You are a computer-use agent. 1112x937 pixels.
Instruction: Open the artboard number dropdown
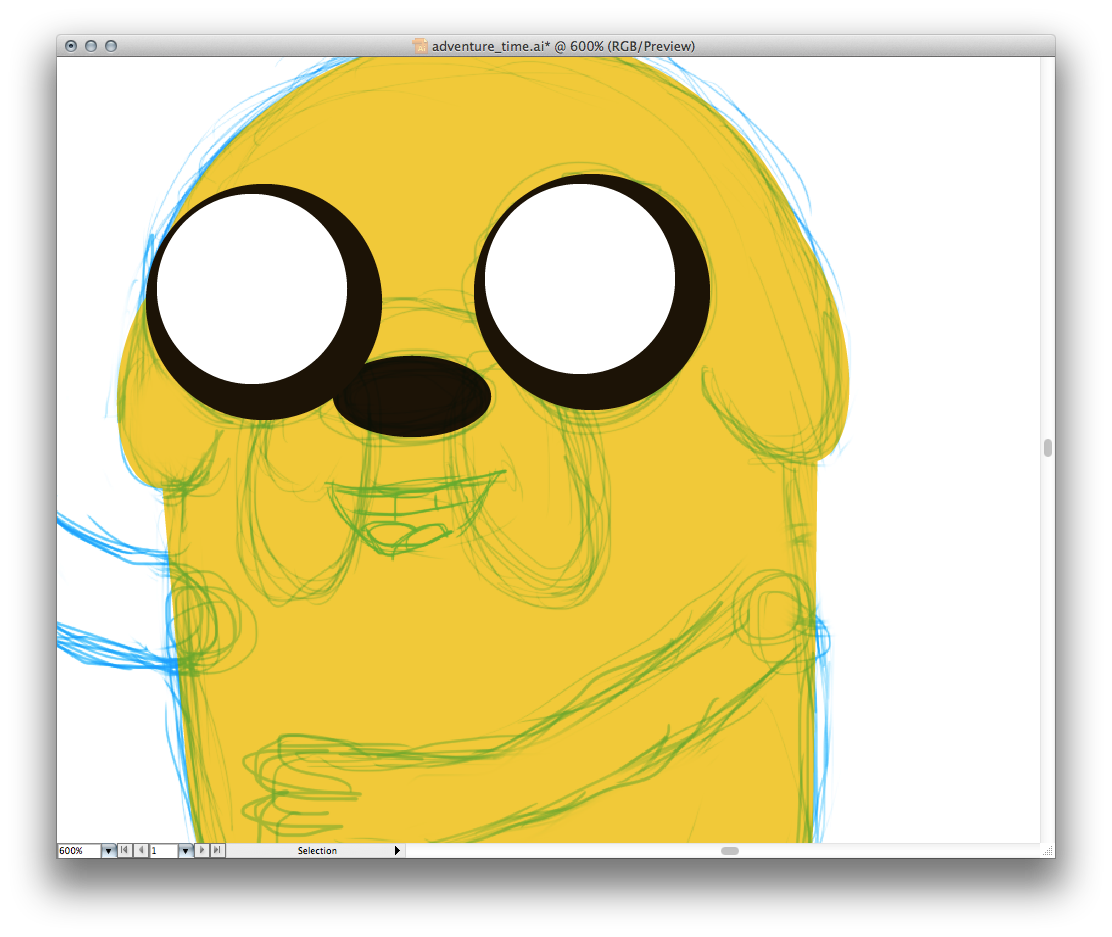pyautogui.click(x=185, y=851)
